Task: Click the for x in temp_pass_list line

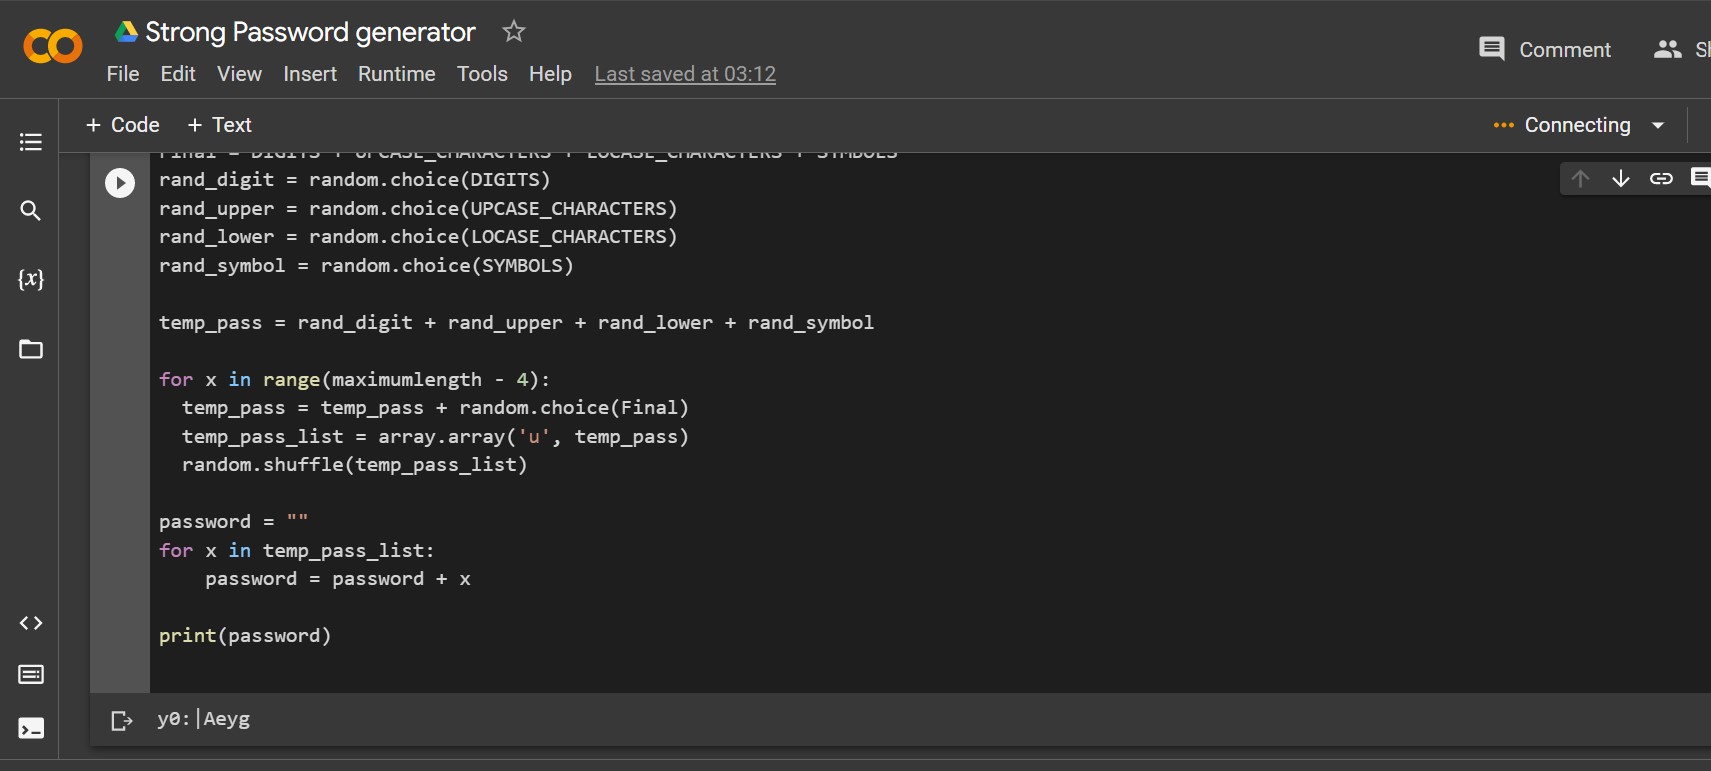Action: [x=297, y=551]
